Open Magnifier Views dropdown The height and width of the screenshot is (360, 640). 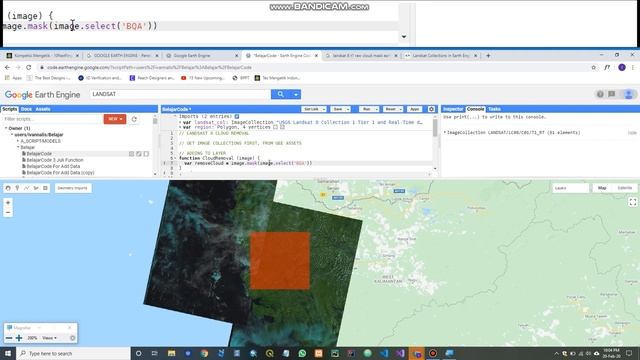49,338
